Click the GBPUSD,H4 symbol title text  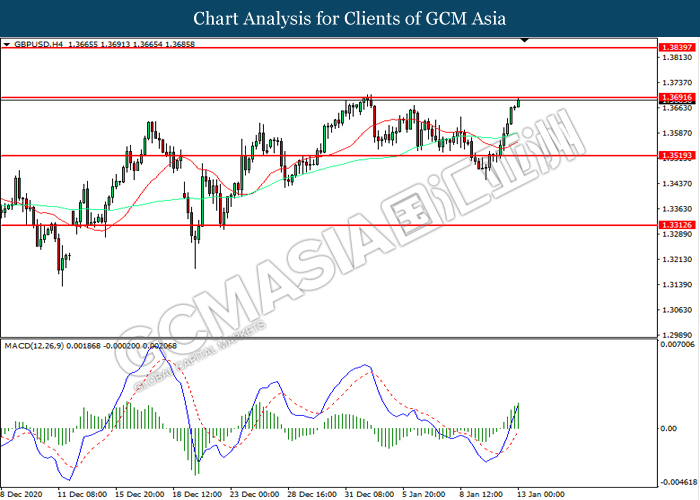pyautogui.click(x=39, y=44)
